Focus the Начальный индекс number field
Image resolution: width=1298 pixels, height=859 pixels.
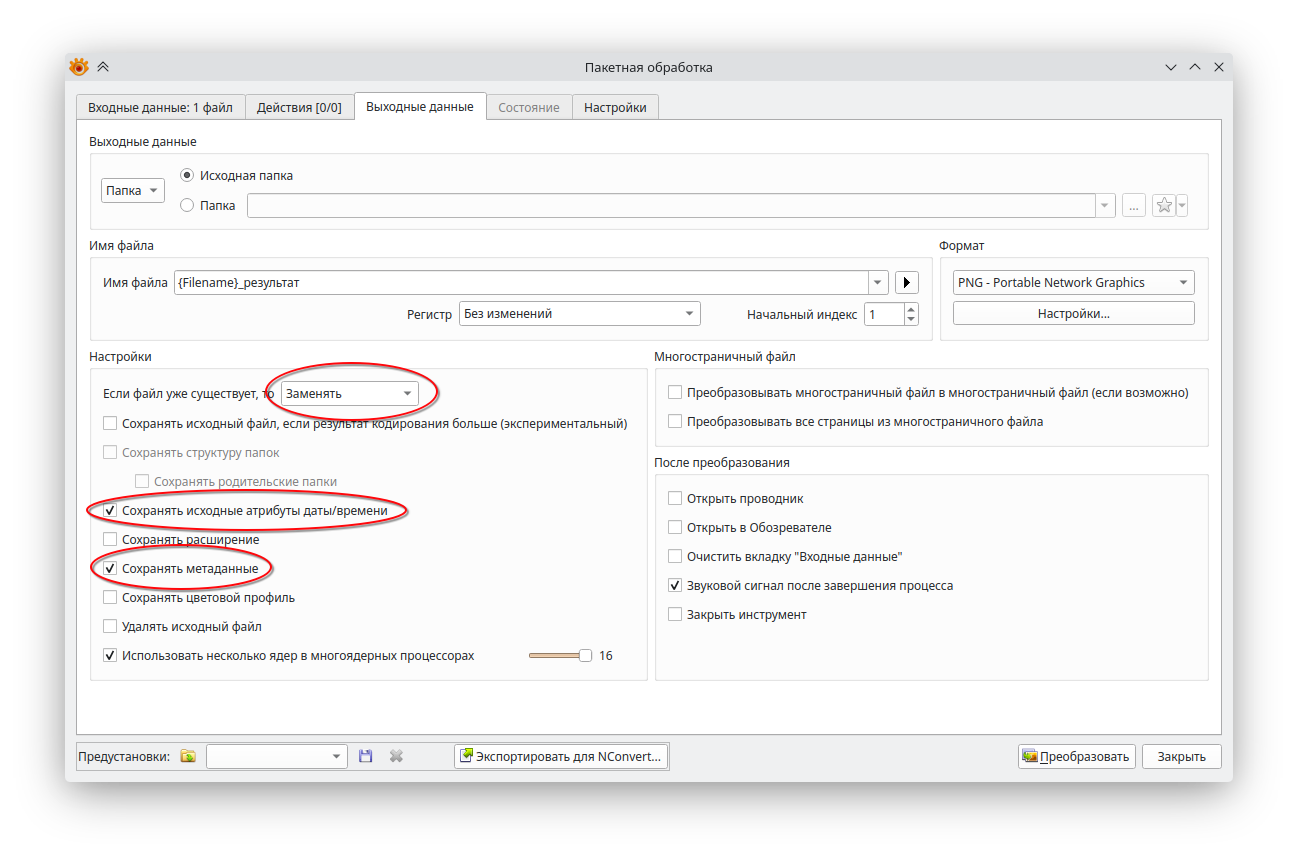coord(884,314)
